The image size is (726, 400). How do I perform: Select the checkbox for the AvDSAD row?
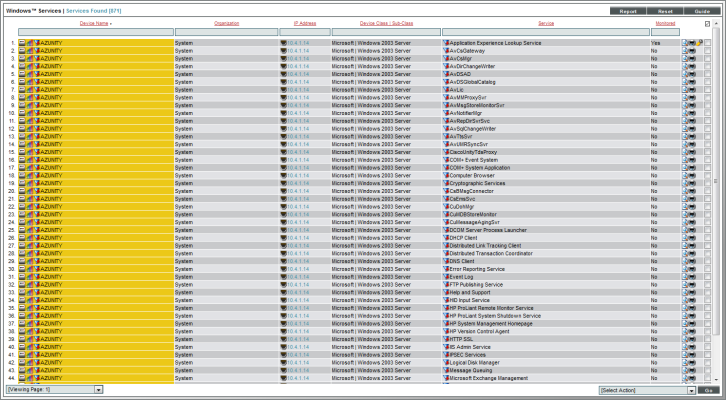coord(707,74)
